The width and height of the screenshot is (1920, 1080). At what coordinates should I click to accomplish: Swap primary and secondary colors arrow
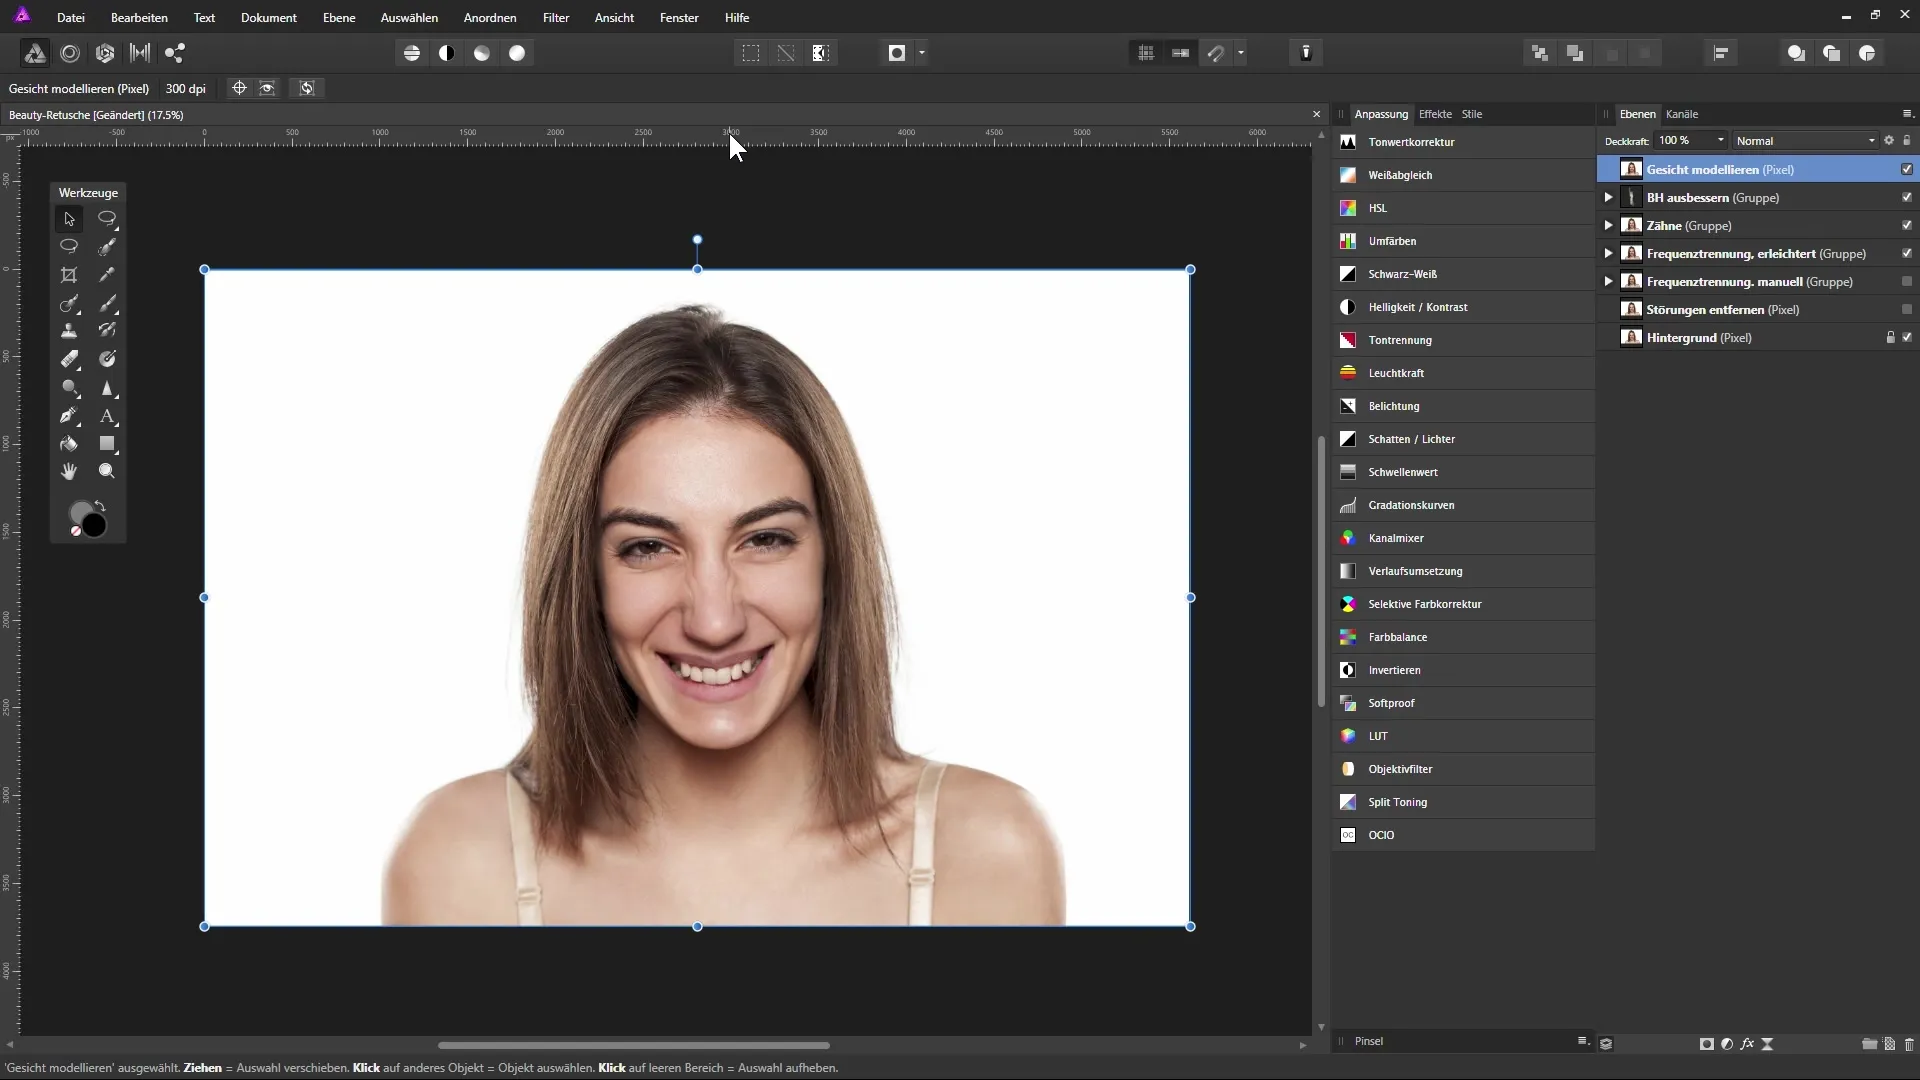click(100, 506)
